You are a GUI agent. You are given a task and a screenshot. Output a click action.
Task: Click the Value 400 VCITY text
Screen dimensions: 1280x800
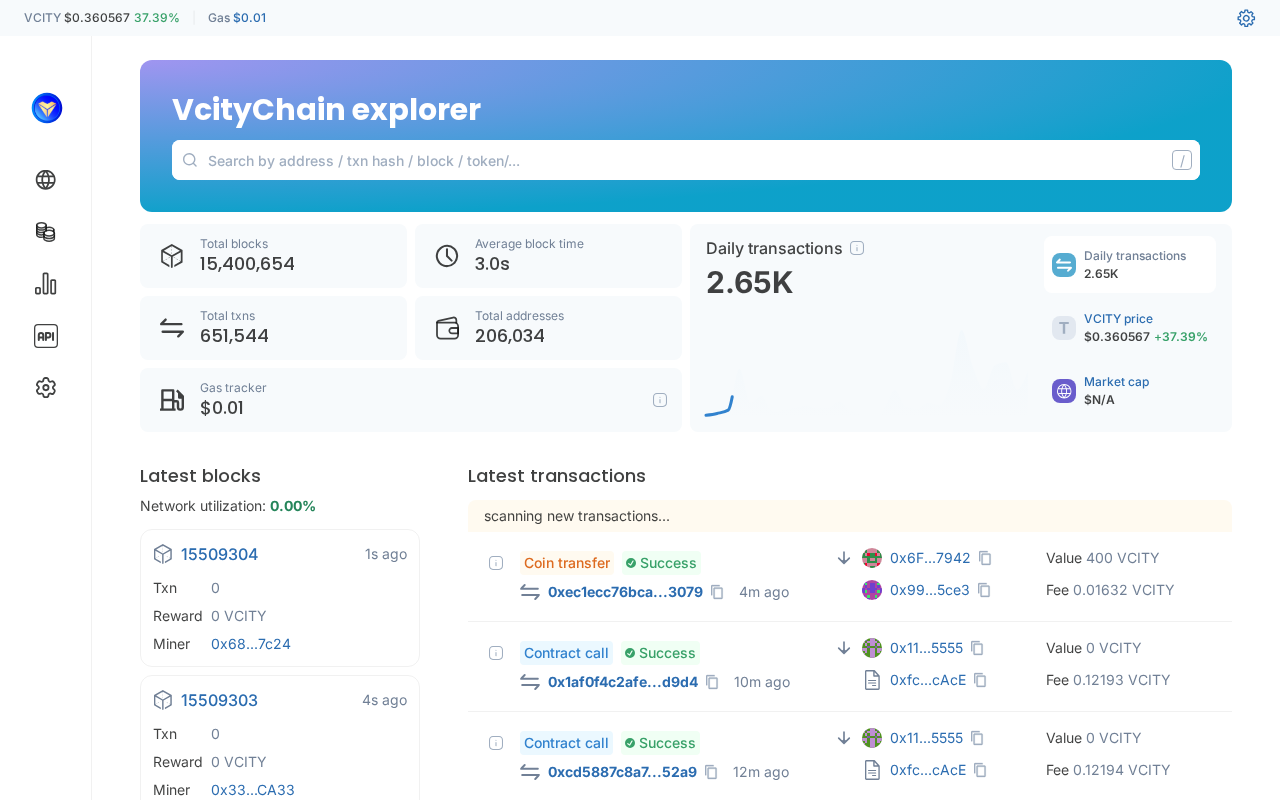coord(1103,558)
